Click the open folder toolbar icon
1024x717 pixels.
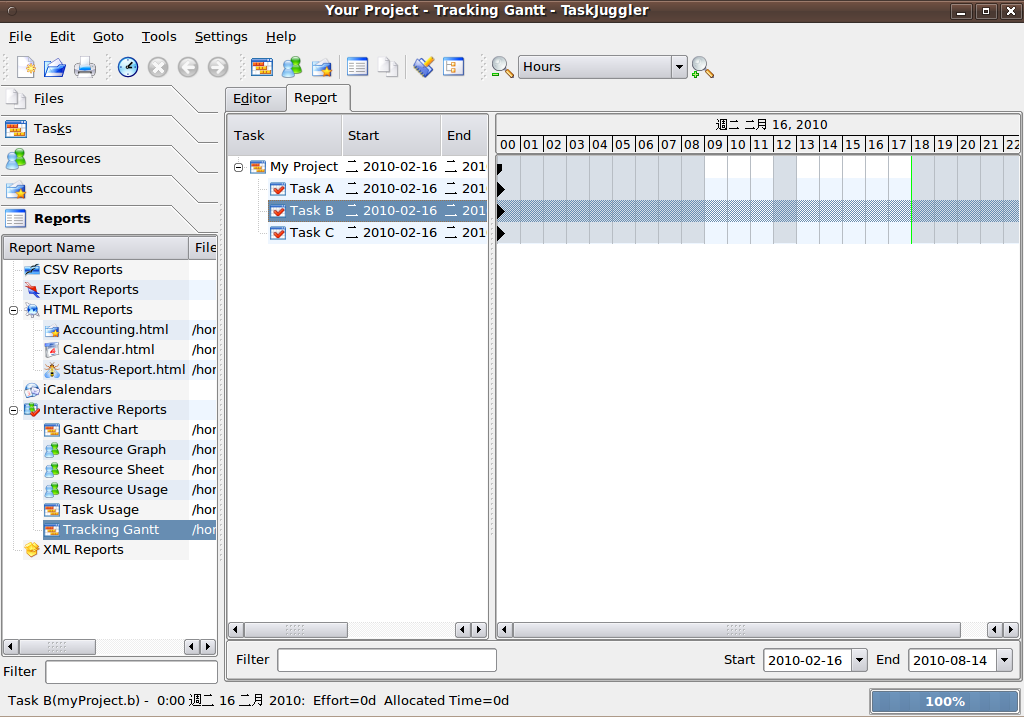pos(54,67)
